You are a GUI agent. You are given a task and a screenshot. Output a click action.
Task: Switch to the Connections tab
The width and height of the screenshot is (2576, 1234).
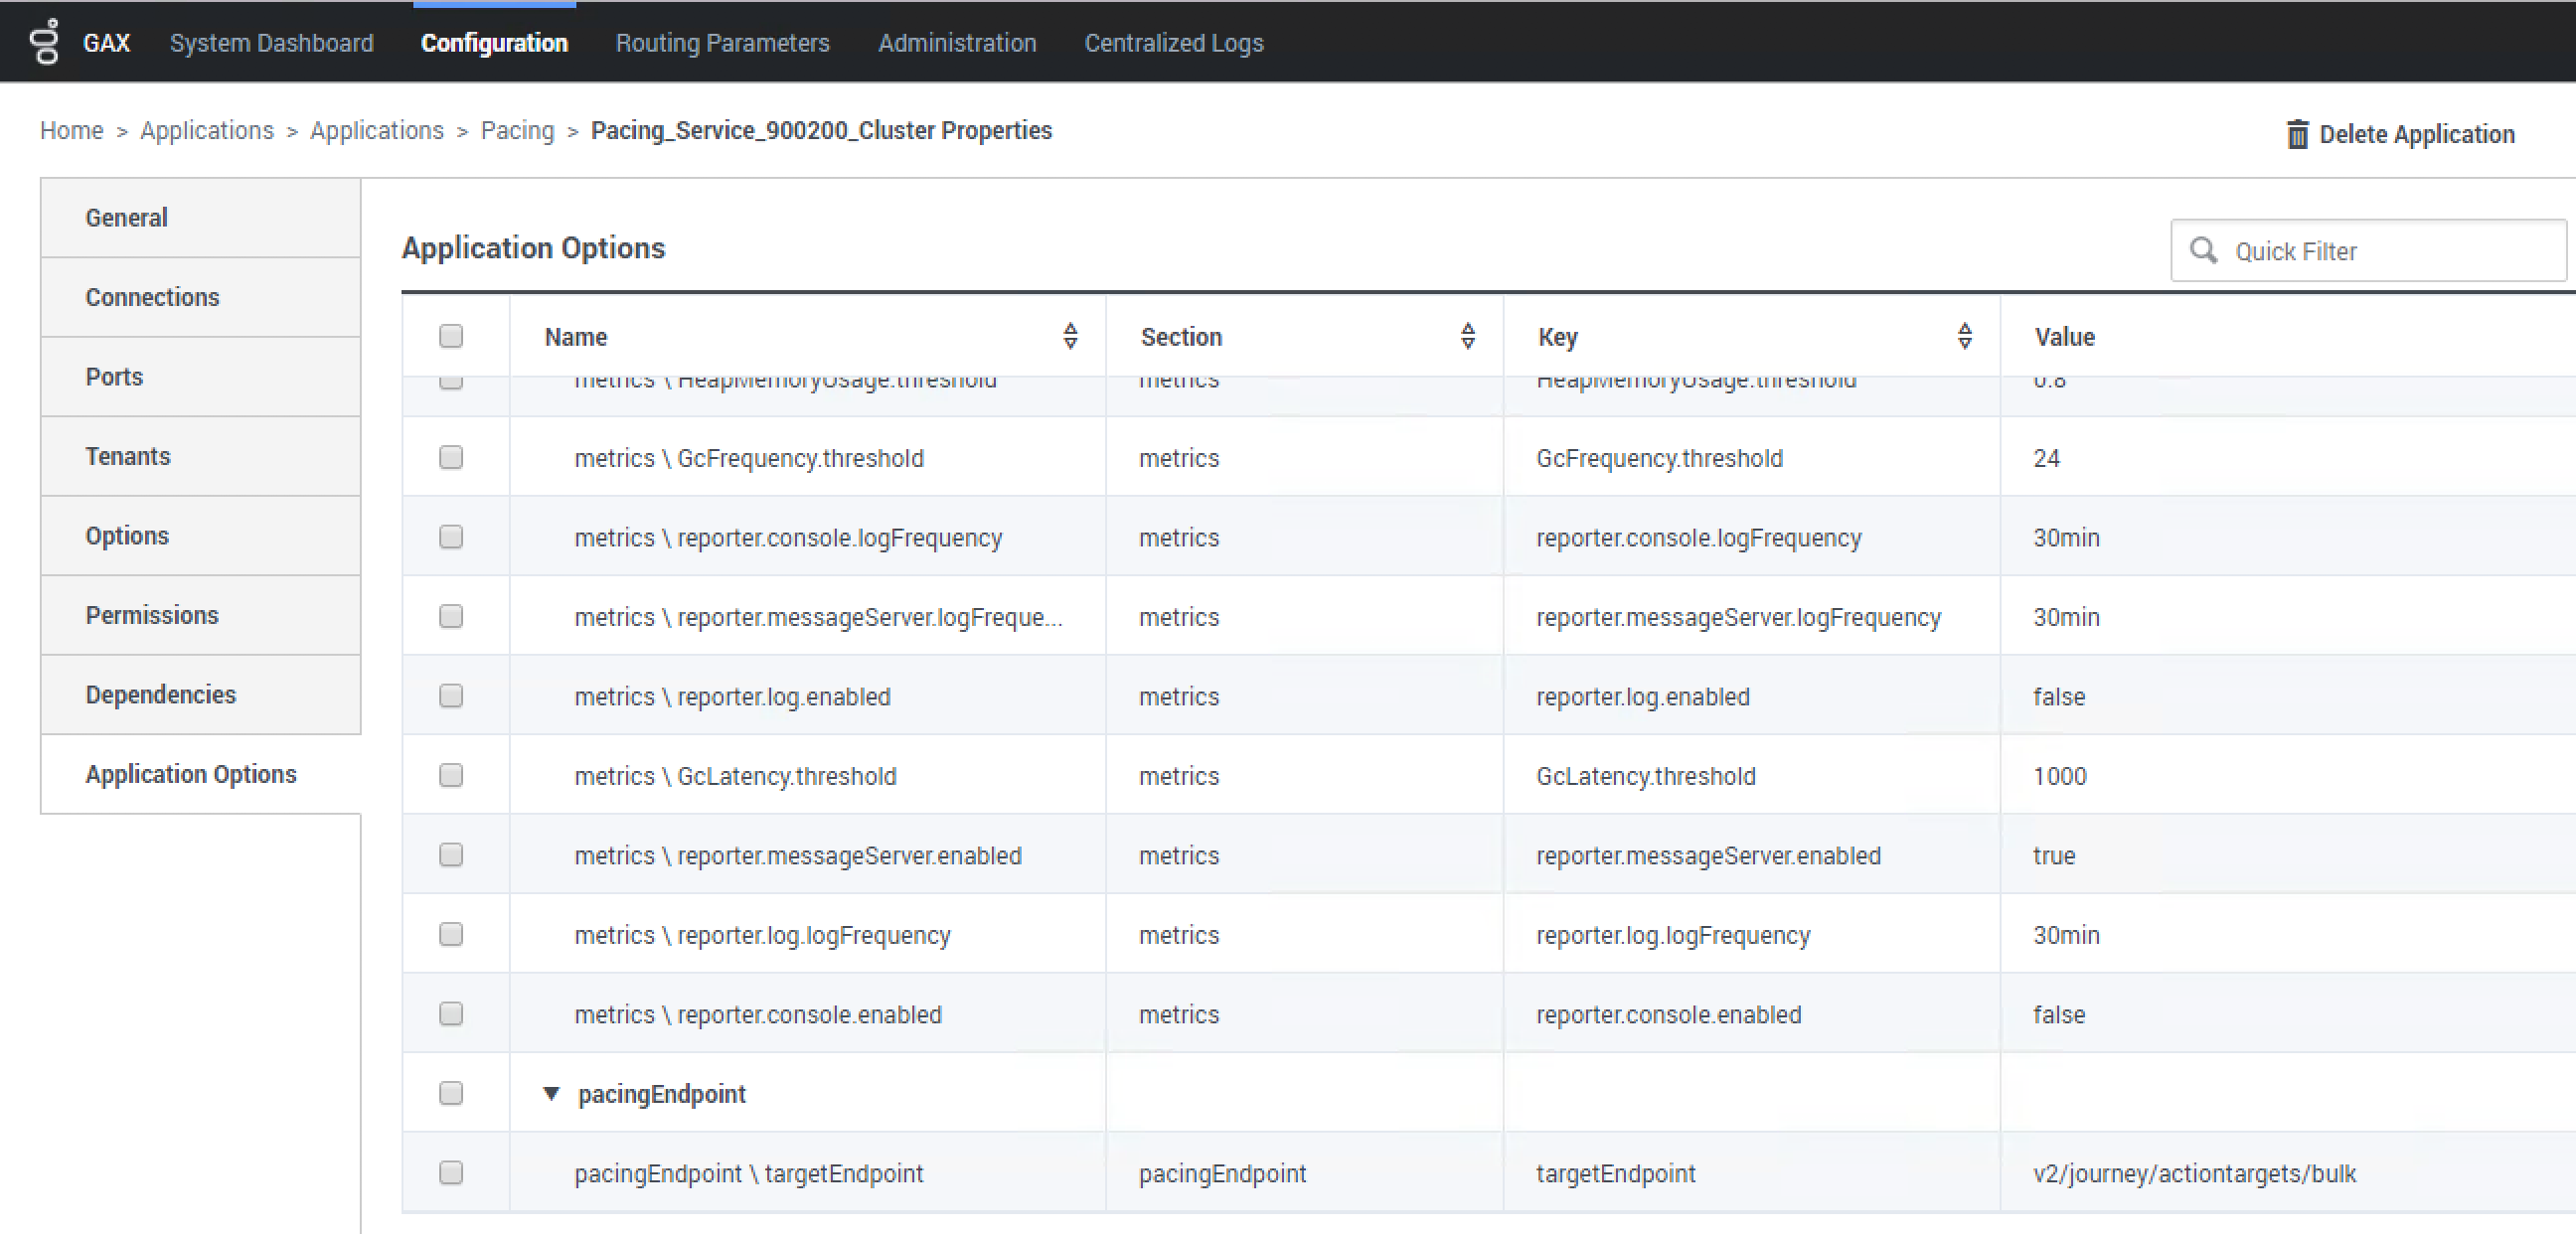coord(200,297)
